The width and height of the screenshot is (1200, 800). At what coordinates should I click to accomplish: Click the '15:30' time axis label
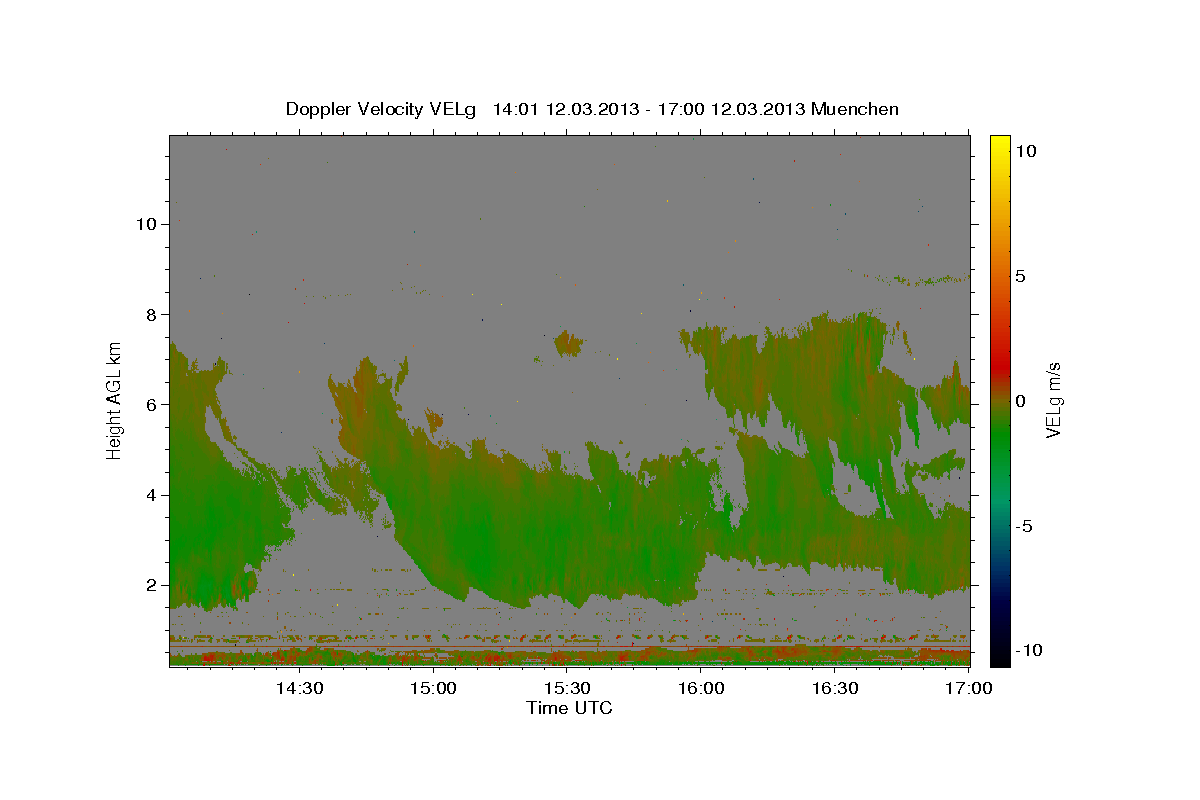pyautogui.click(x=567, y=689)
